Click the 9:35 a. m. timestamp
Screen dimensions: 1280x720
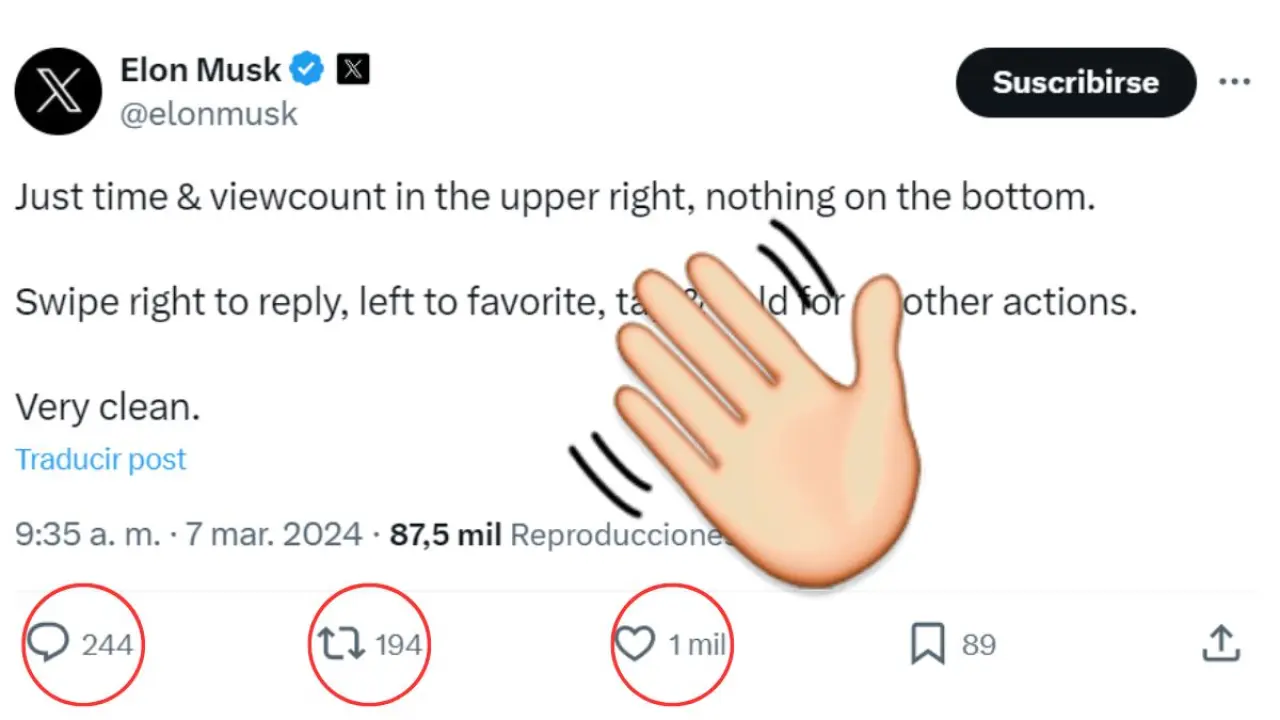tap(87, 535)
